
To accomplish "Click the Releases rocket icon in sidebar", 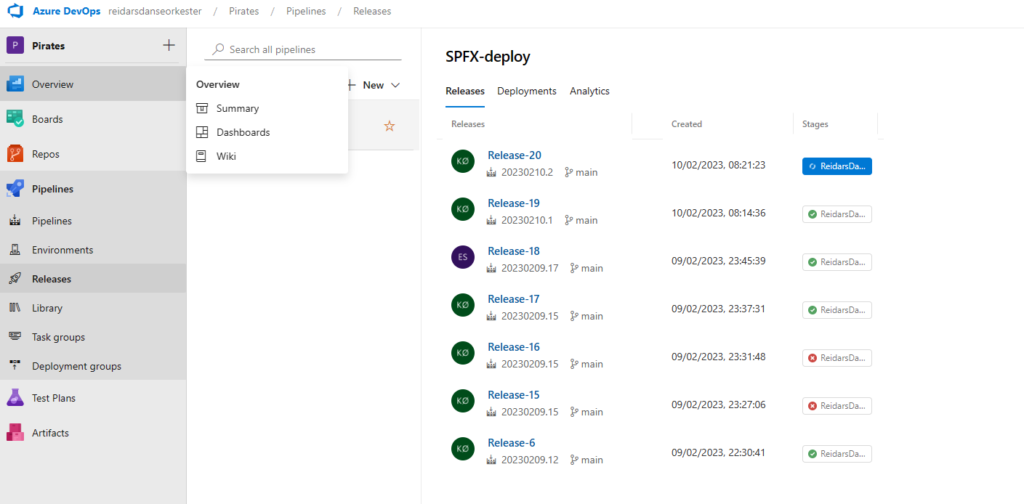I will pos(15,279).
